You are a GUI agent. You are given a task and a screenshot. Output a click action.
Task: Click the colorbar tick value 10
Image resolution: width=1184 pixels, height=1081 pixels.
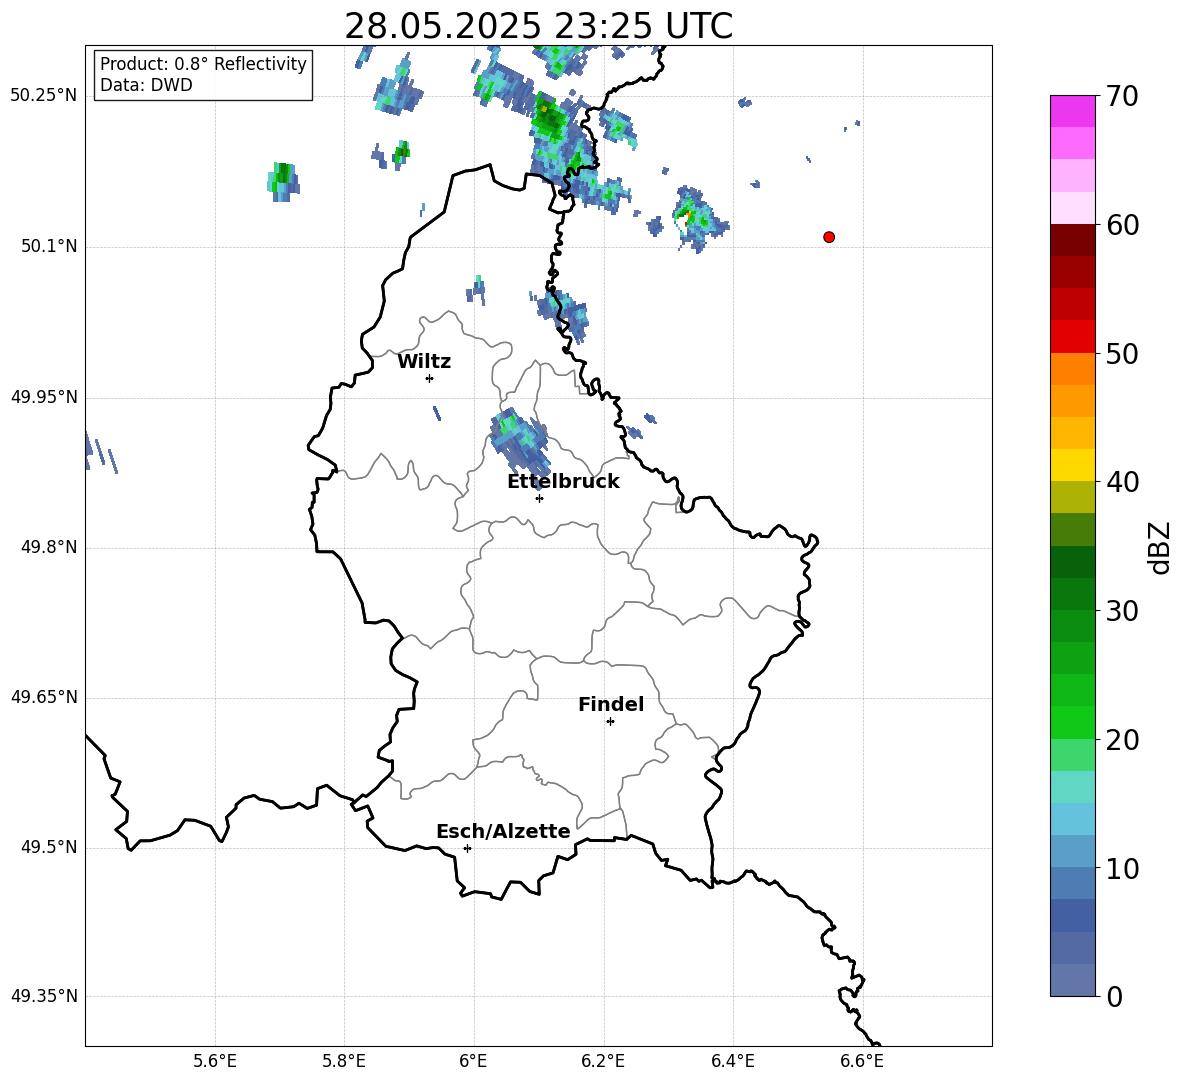click(1122, 869)
